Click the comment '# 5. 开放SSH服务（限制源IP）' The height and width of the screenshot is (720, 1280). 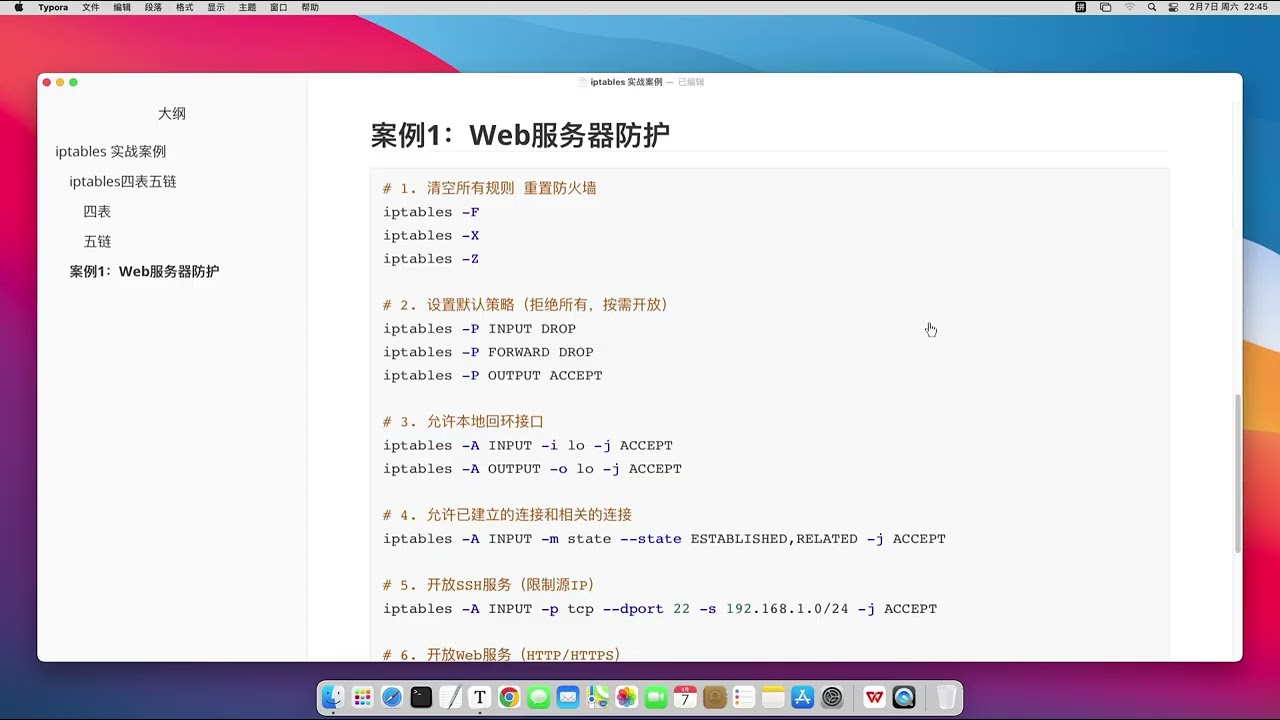point(489,585)
